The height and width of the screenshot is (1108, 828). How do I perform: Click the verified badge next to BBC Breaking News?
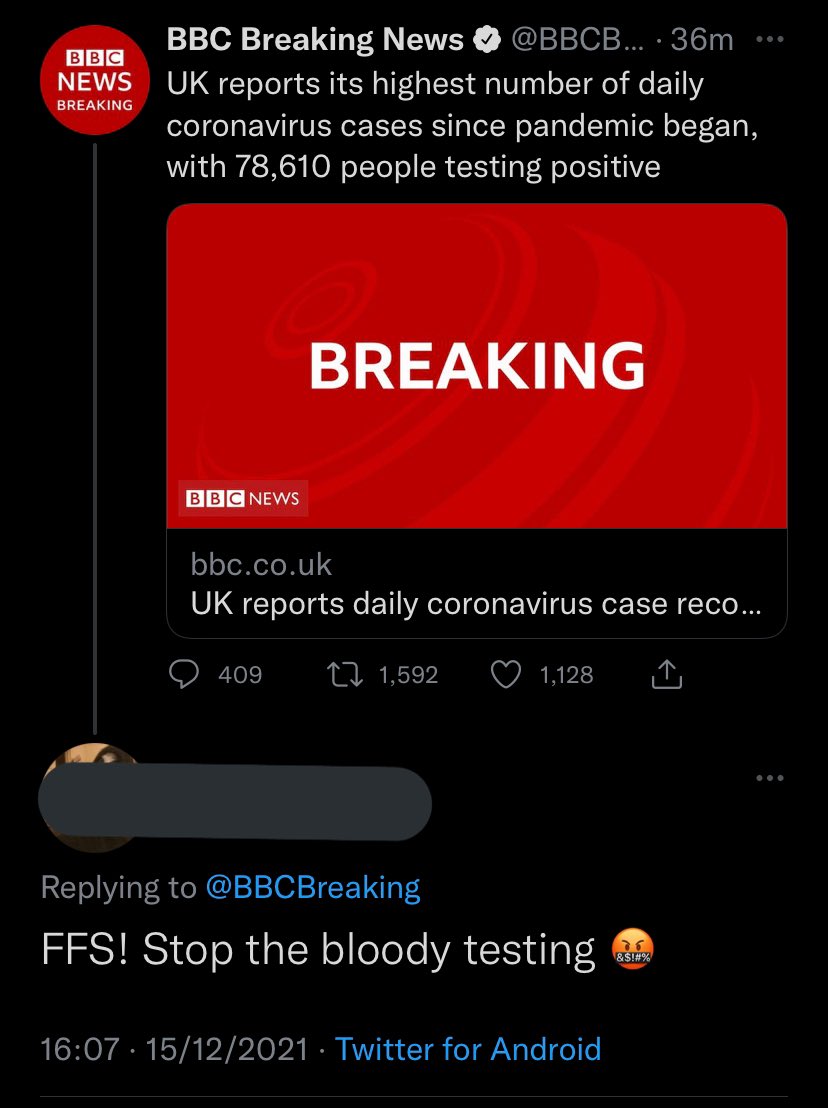point(486,41)
